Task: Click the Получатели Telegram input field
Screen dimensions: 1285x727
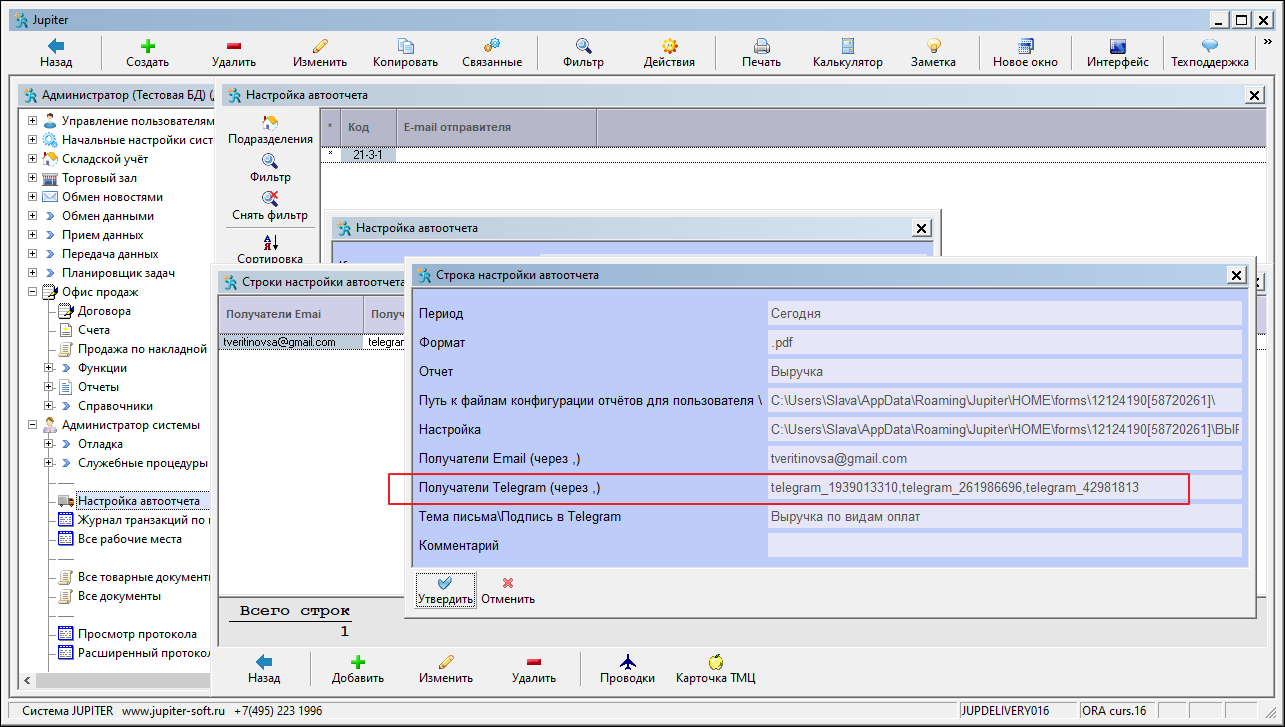Action: click(1003, 488)
